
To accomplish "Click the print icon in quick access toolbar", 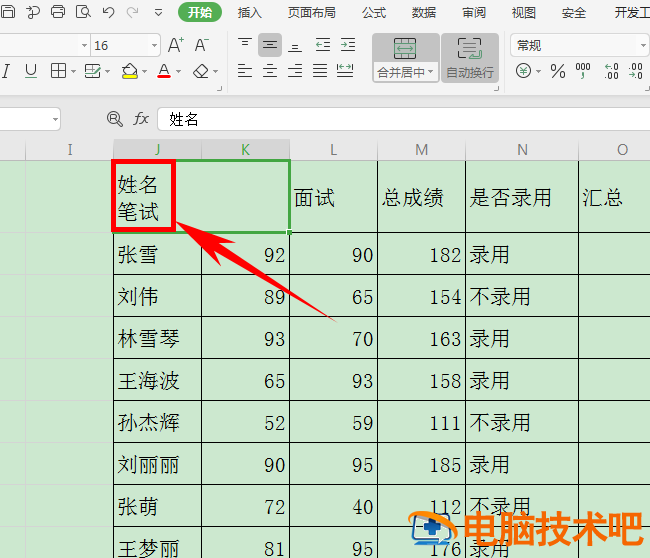I will tap(58, 12).
